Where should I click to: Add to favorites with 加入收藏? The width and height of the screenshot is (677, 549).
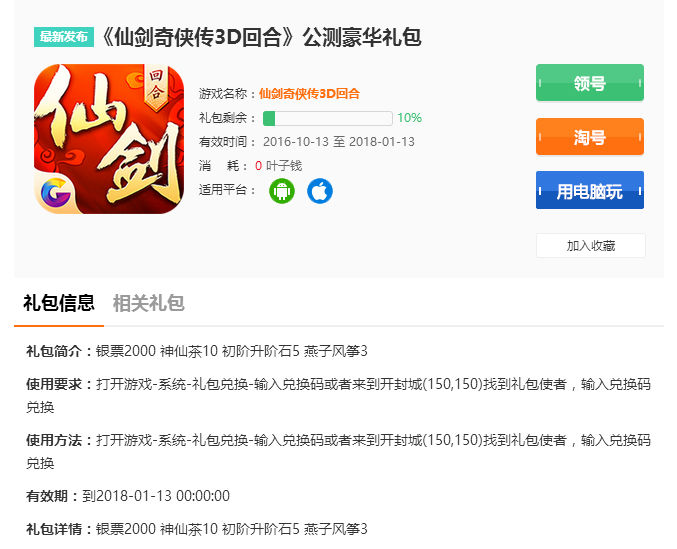click(591, 246)
